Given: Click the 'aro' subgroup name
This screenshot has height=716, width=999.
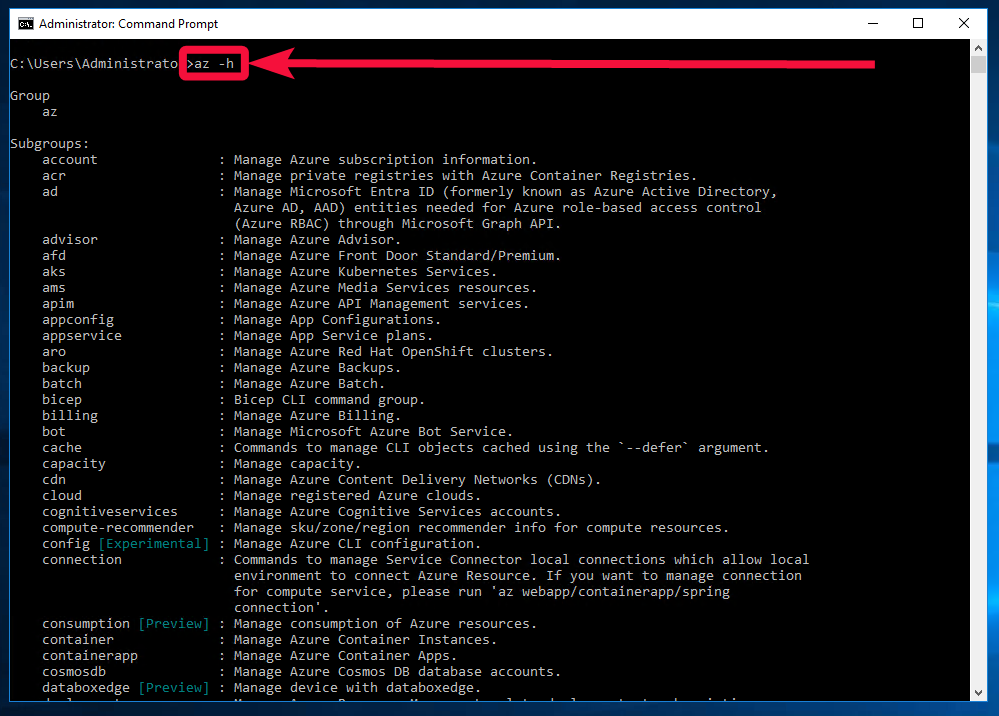Looking at the screenshot, I should click(54, 352).
